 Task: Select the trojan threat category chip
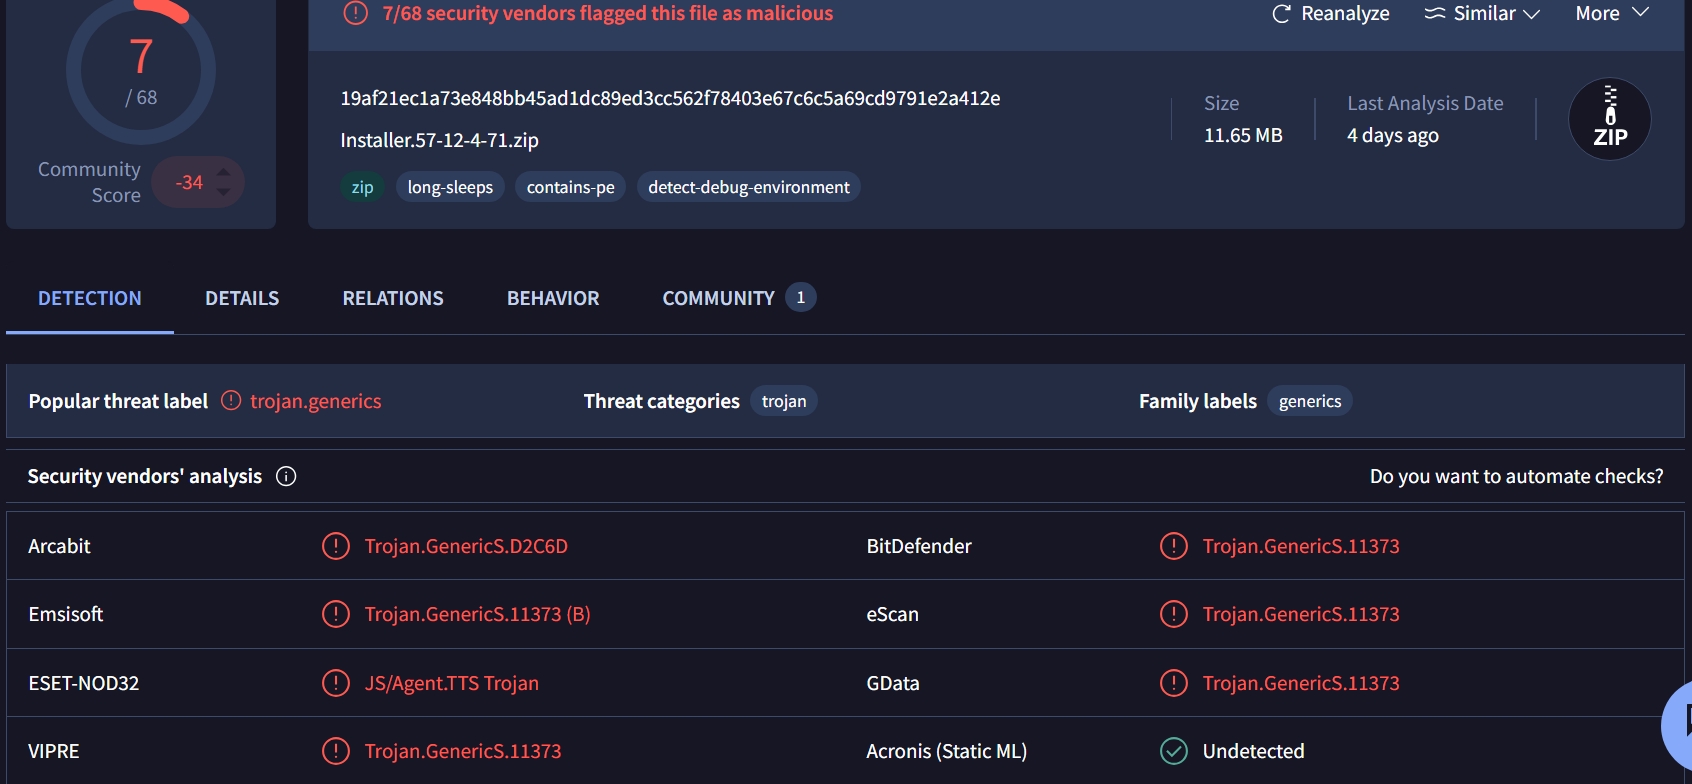click(784, 401)
